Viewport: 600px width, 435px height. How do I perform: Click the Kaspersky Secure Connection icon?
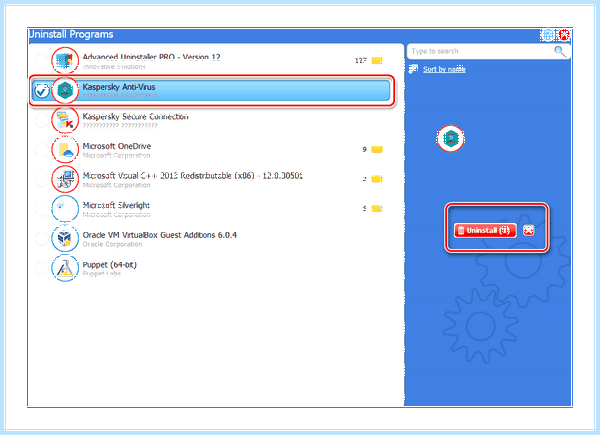tap(65, 120)
